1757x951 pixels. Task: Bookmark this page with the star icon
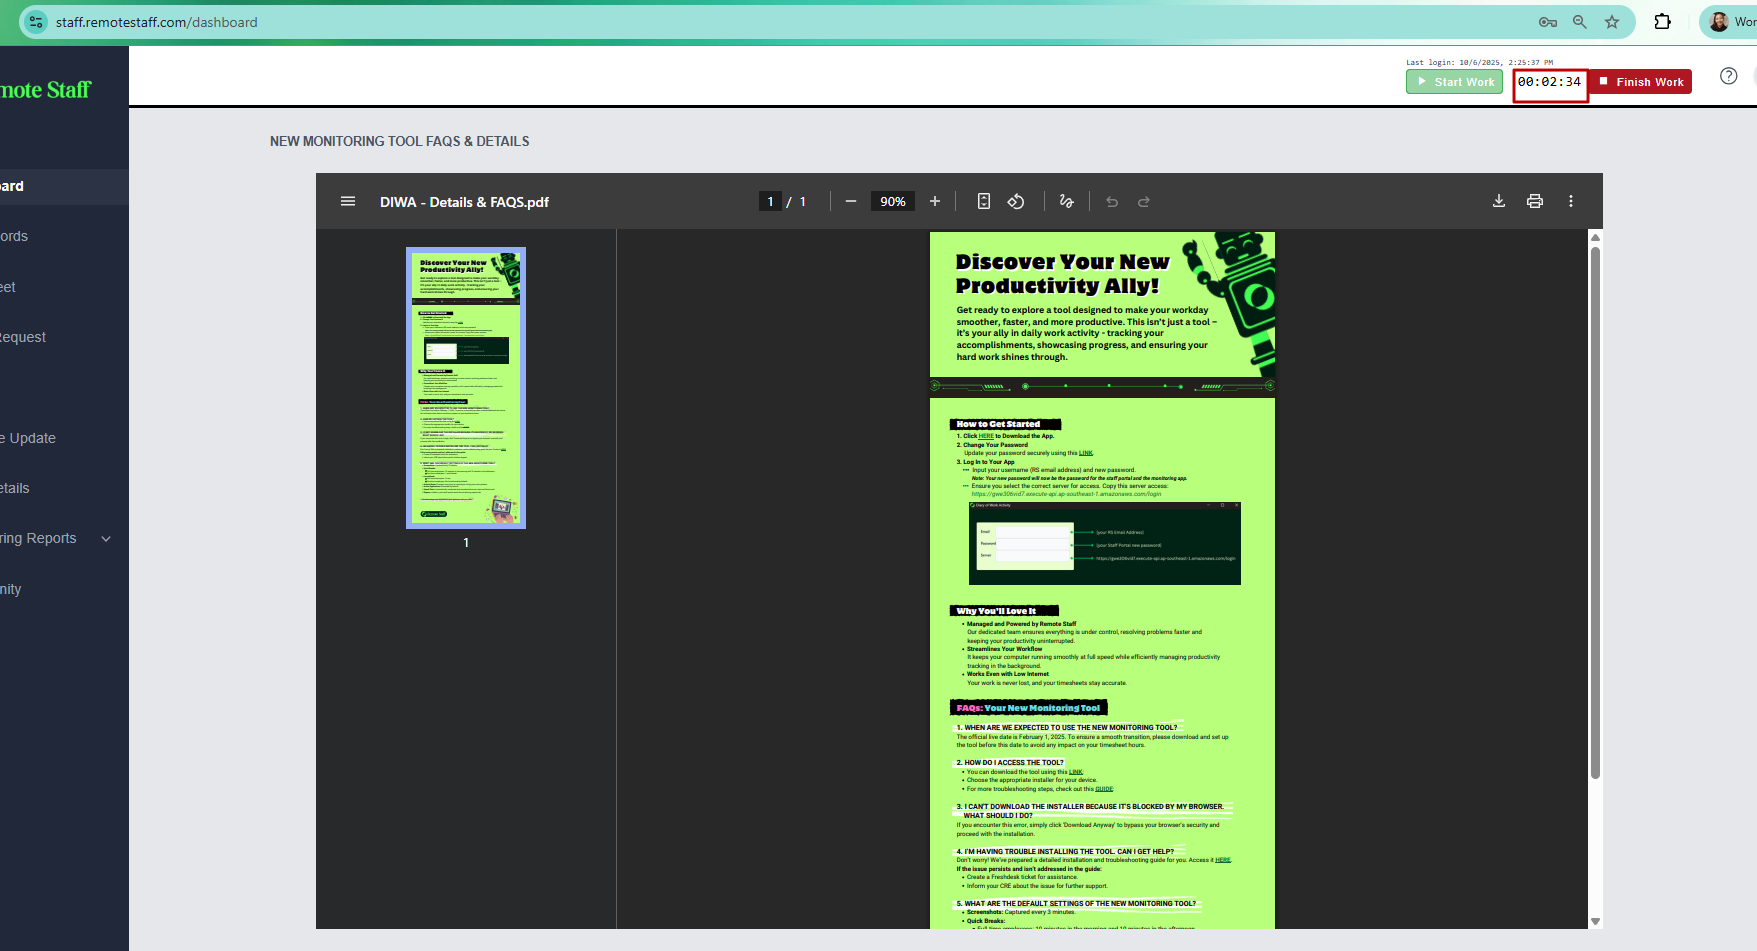pos(1612,22)
